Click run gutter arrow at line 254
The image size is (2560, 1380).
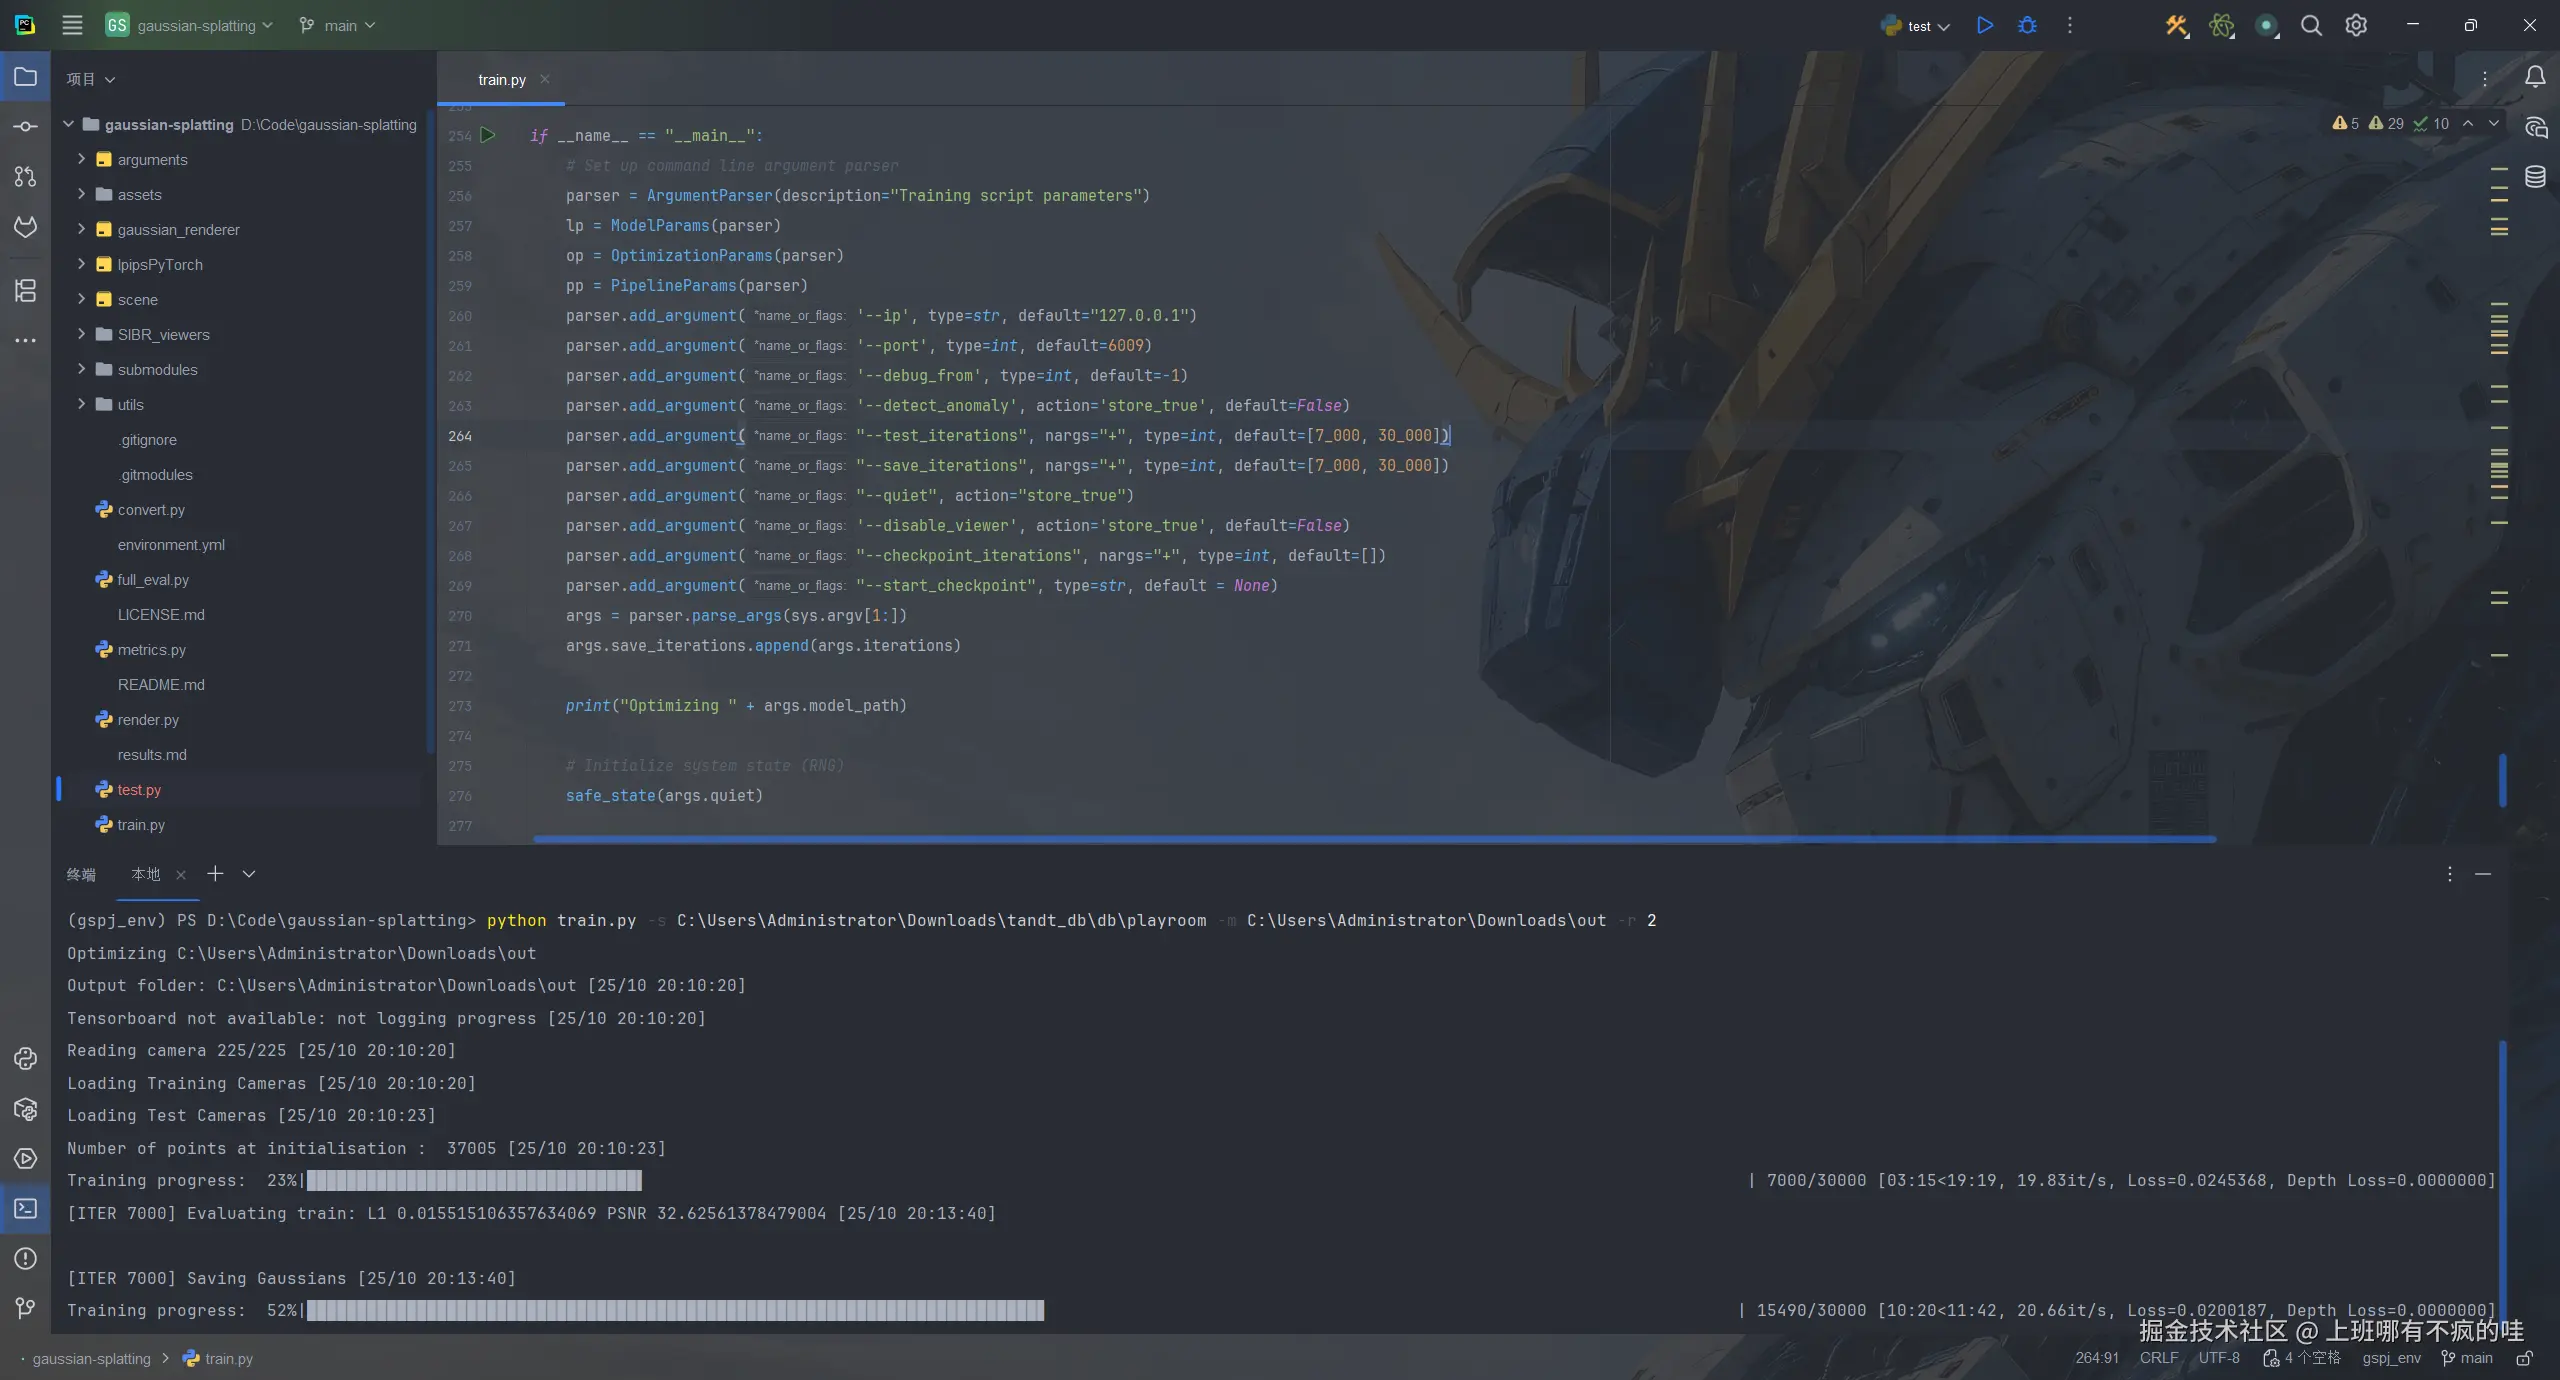(488, 135)
